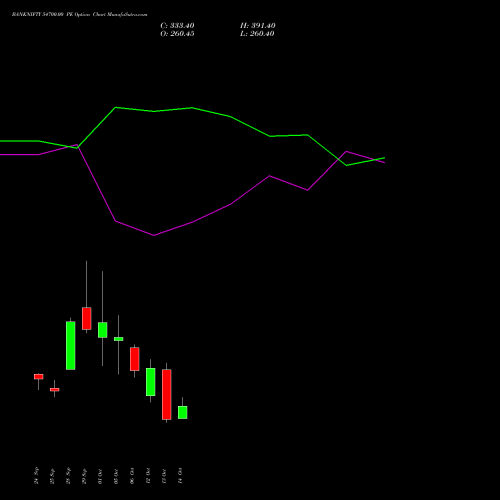Click the BANKNIFTY 54700.00 PE chart title
500x500 pixels.
coord(79,15)
